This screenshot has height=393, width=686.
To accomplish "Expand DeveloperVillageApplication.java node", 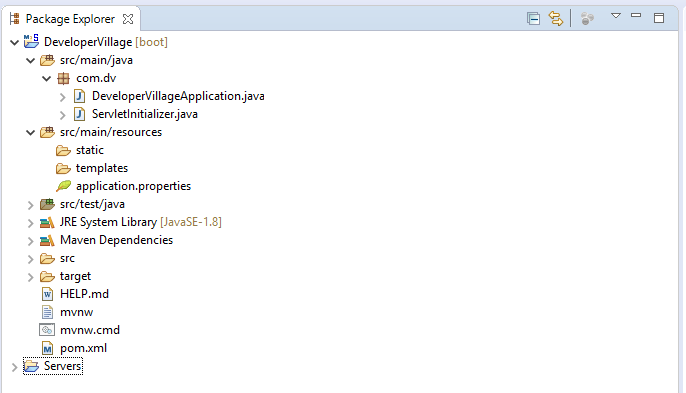I will [x=63, y=97].
